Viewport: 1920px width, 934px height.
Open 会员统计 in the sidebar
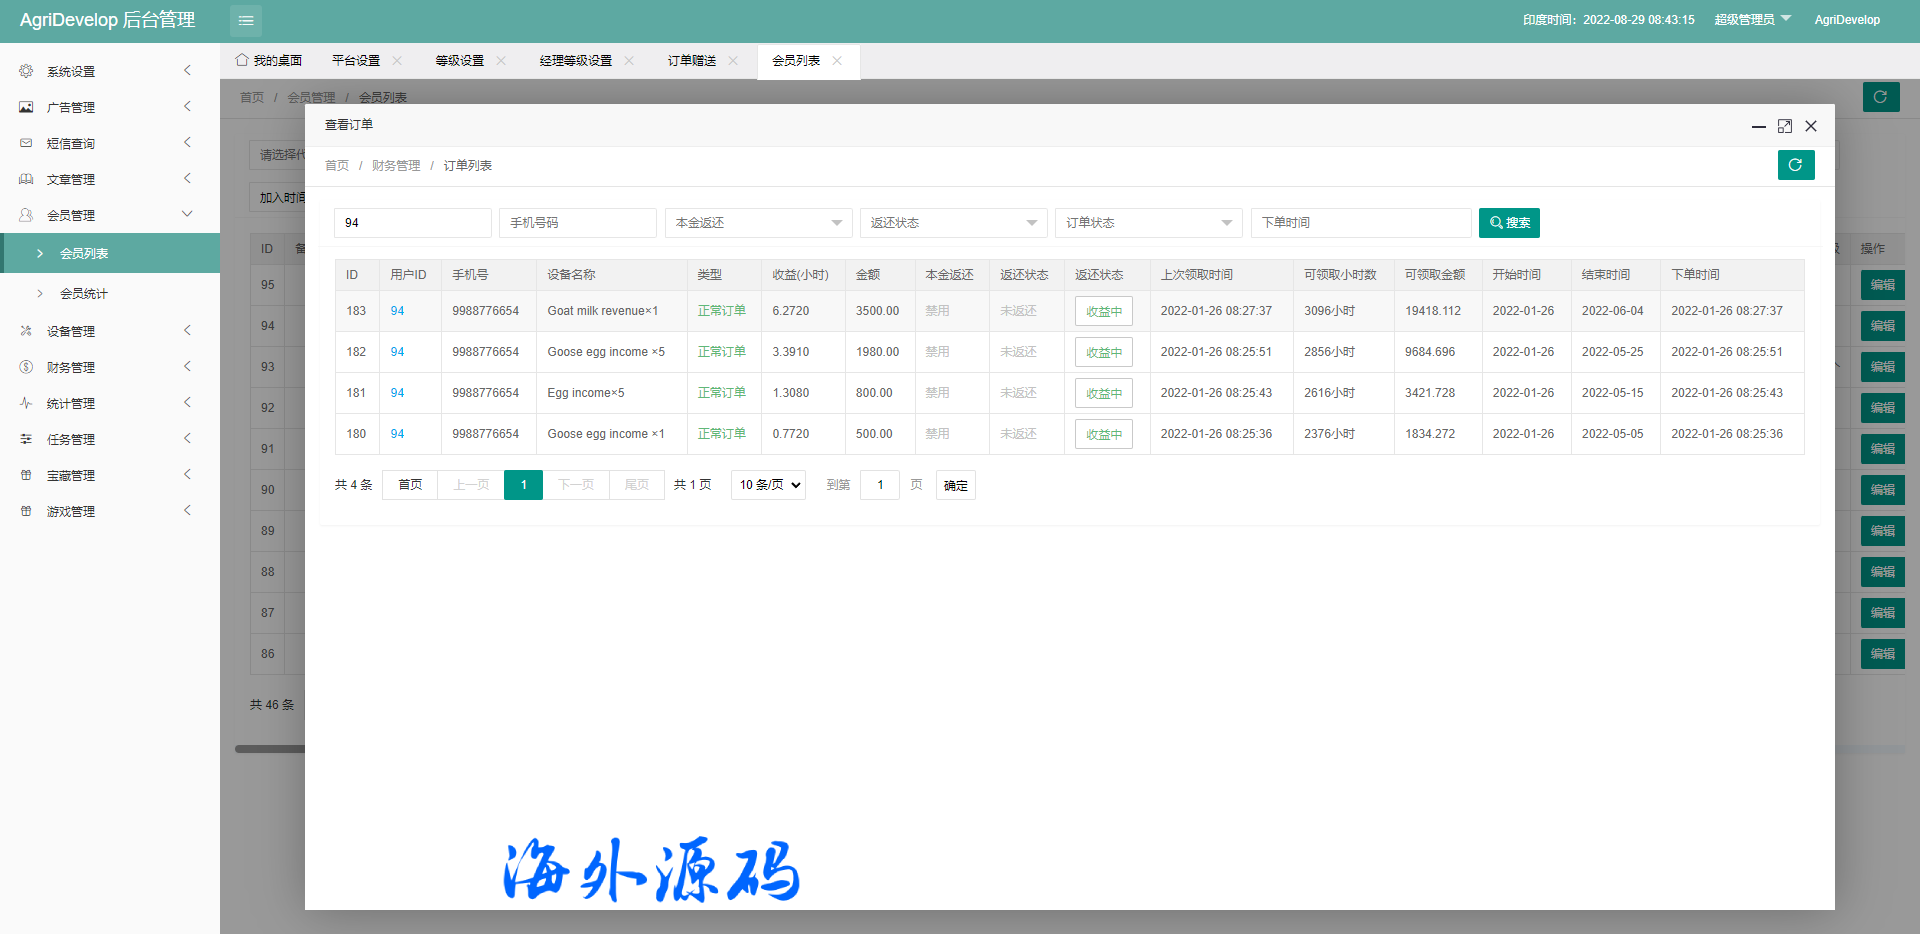pyautogui.click(x=84, y=294)
